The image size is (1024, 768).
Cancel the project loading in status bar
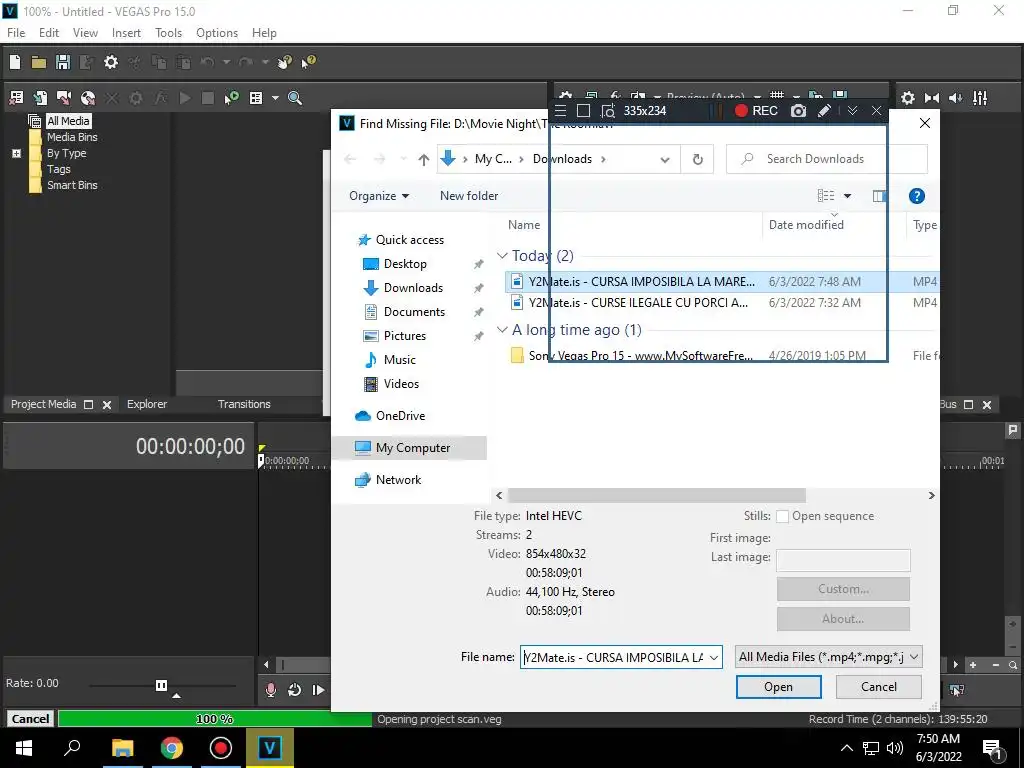tap(30, 719)
